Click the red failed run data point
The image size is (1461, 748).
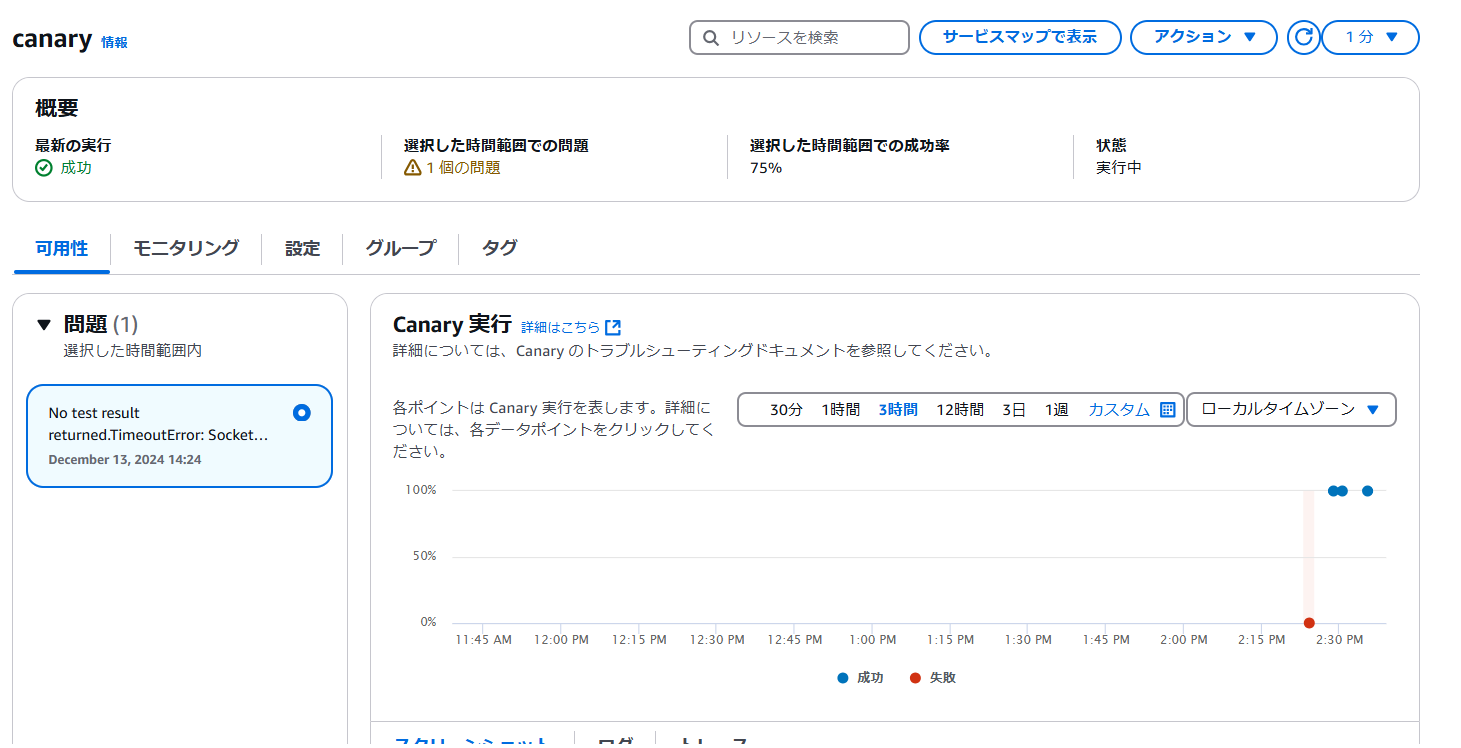coord(1309,623)
